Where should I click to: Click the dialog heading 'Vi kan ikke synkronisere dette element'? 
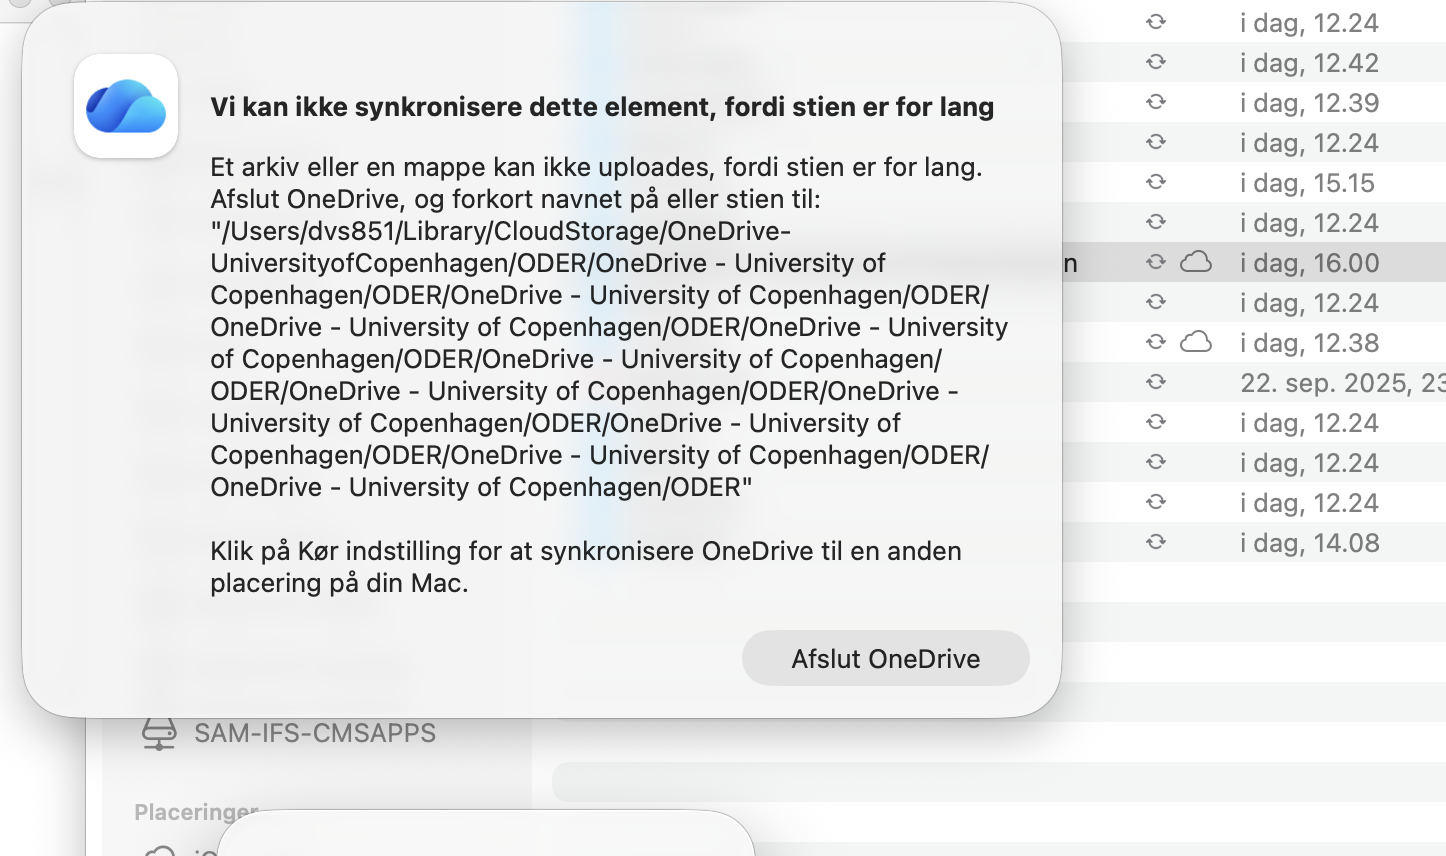click(x=602, y=107)
